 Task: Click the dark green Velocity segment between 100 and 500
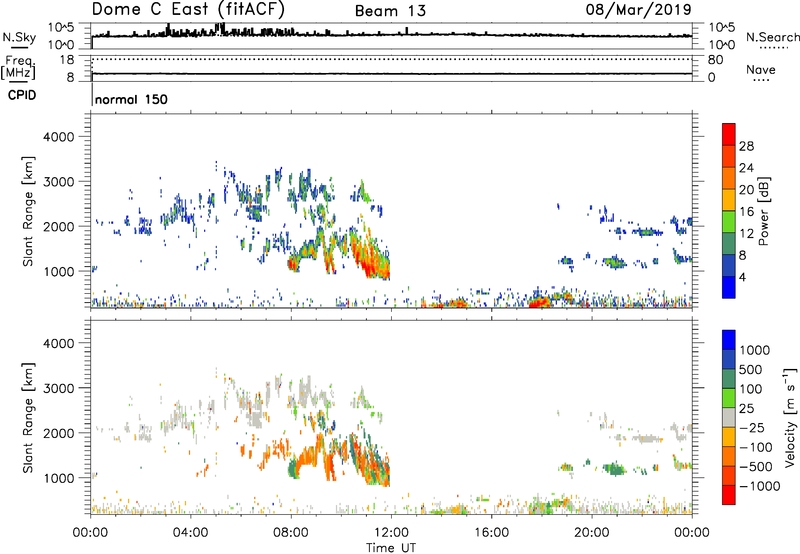729,379
